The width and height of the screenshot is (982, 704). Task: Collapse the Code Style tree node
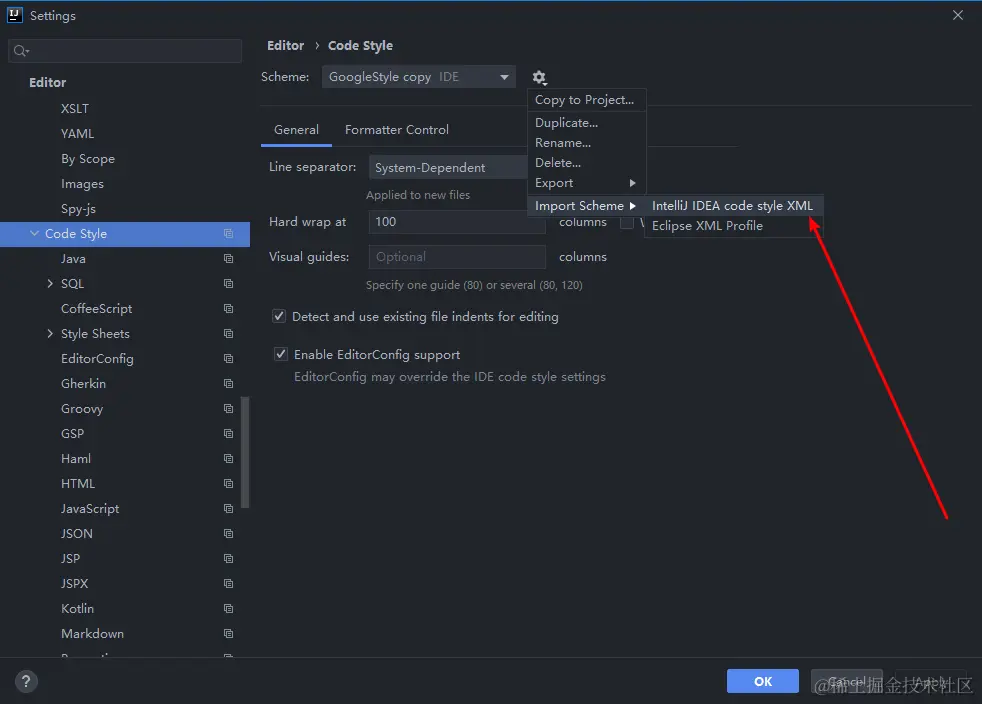(x=34, y=234)
